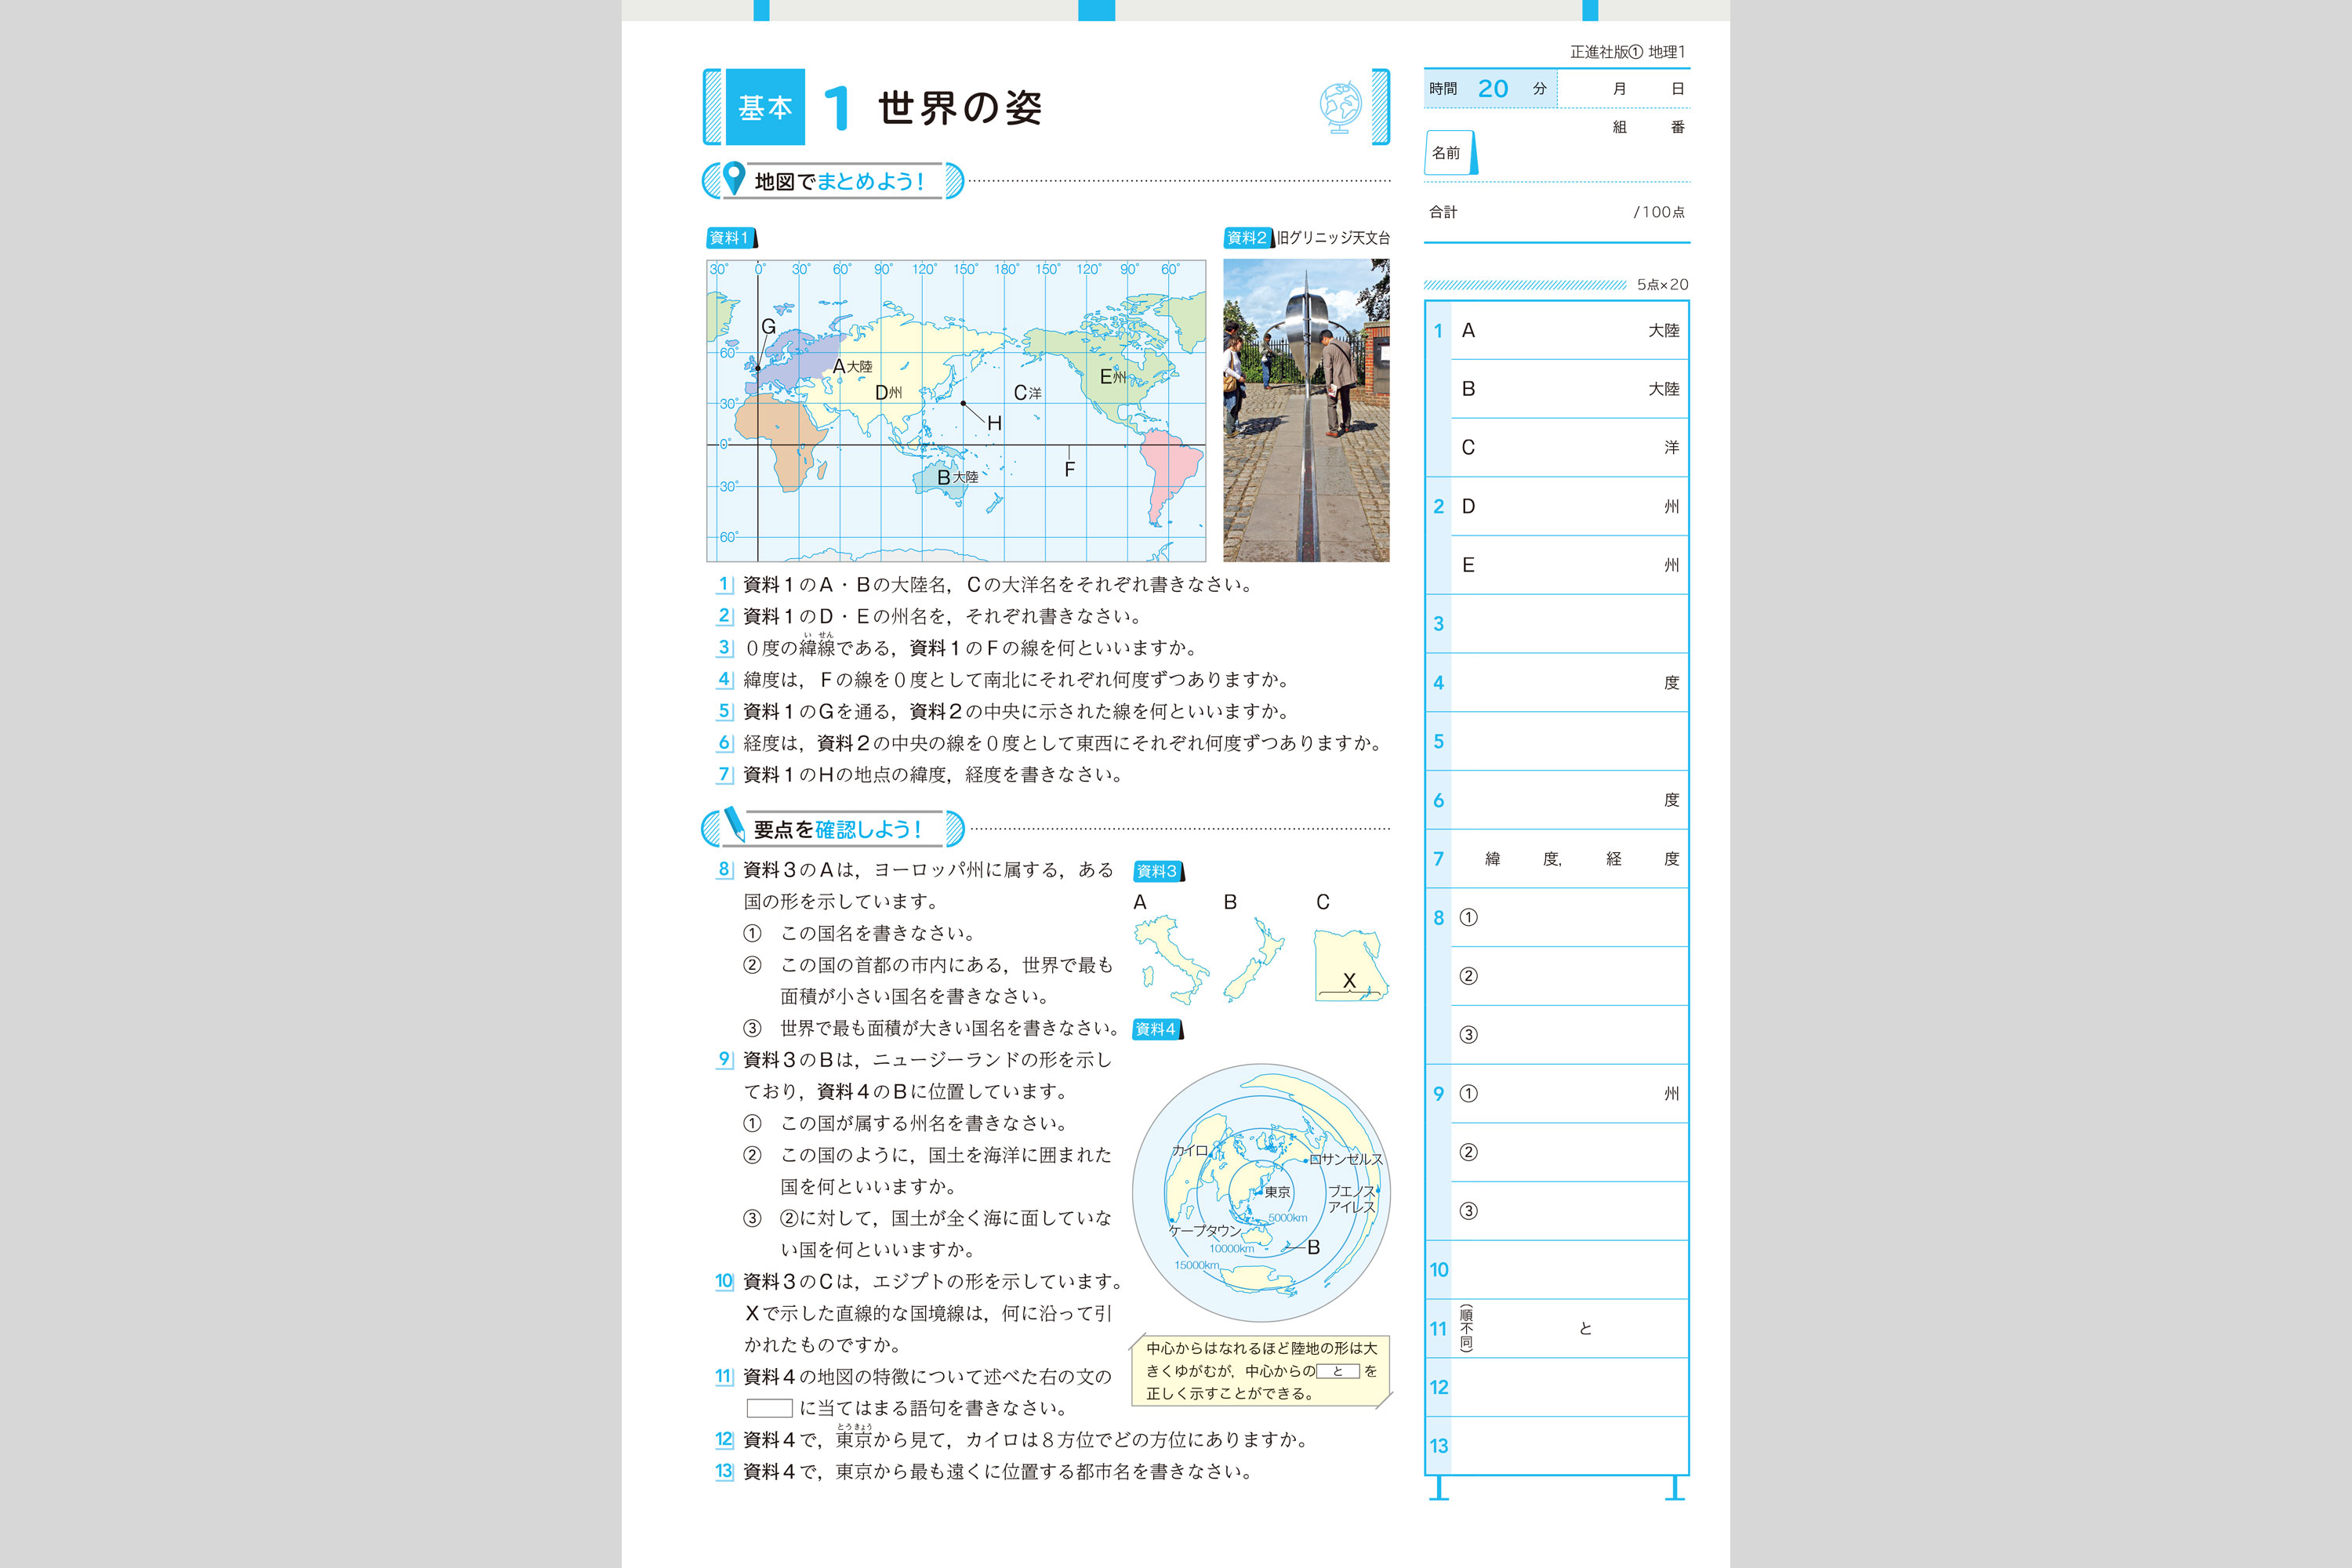This screenshot has width=2352, height=1568.
Task: Click the A大陸 label on the map
Action: click(x=852, y=367)
